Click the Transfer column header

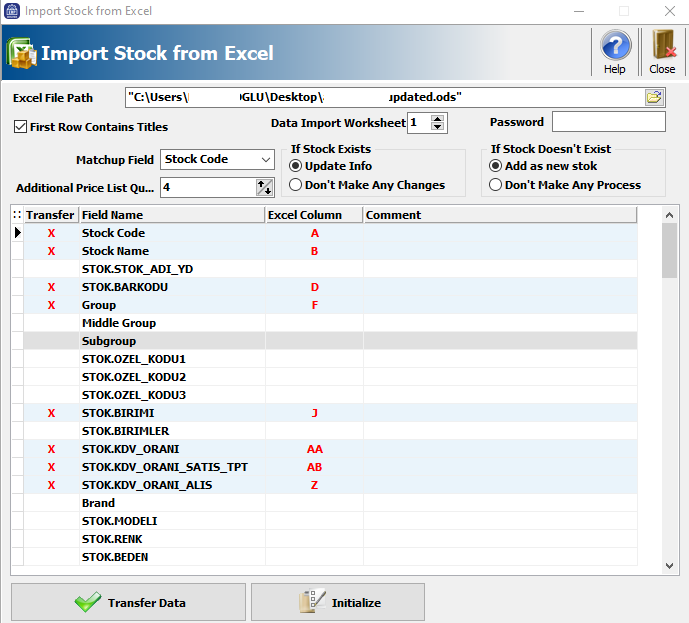pyautogui.click(x=51, y=215)
